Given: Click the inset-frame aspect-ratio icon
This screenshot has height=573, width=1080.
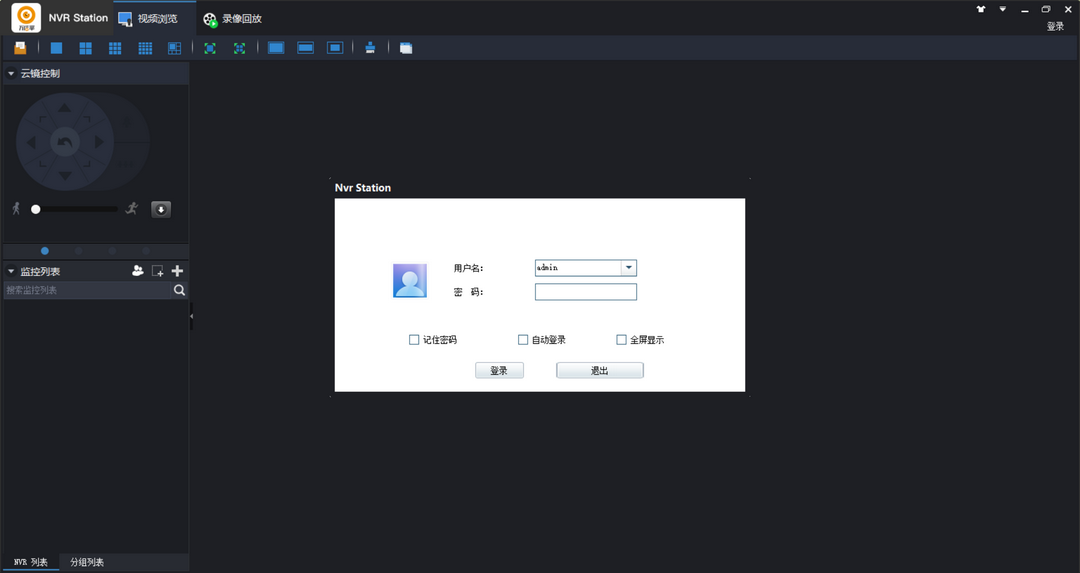Looking at the screenshot, I should pyautogui.click(x=335, y=48).
